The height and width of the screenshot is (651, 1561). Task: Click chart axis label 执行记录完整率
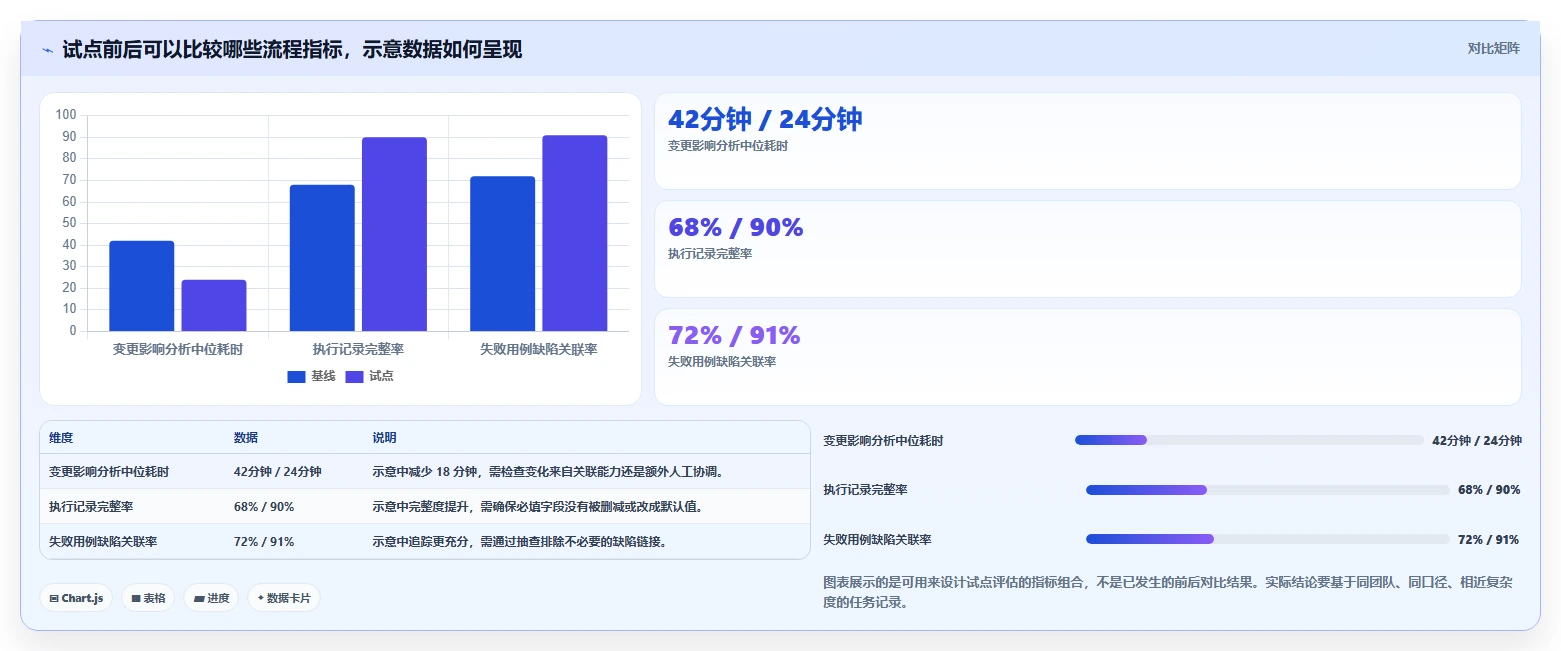pyautogui.click(x=358, y=349)
